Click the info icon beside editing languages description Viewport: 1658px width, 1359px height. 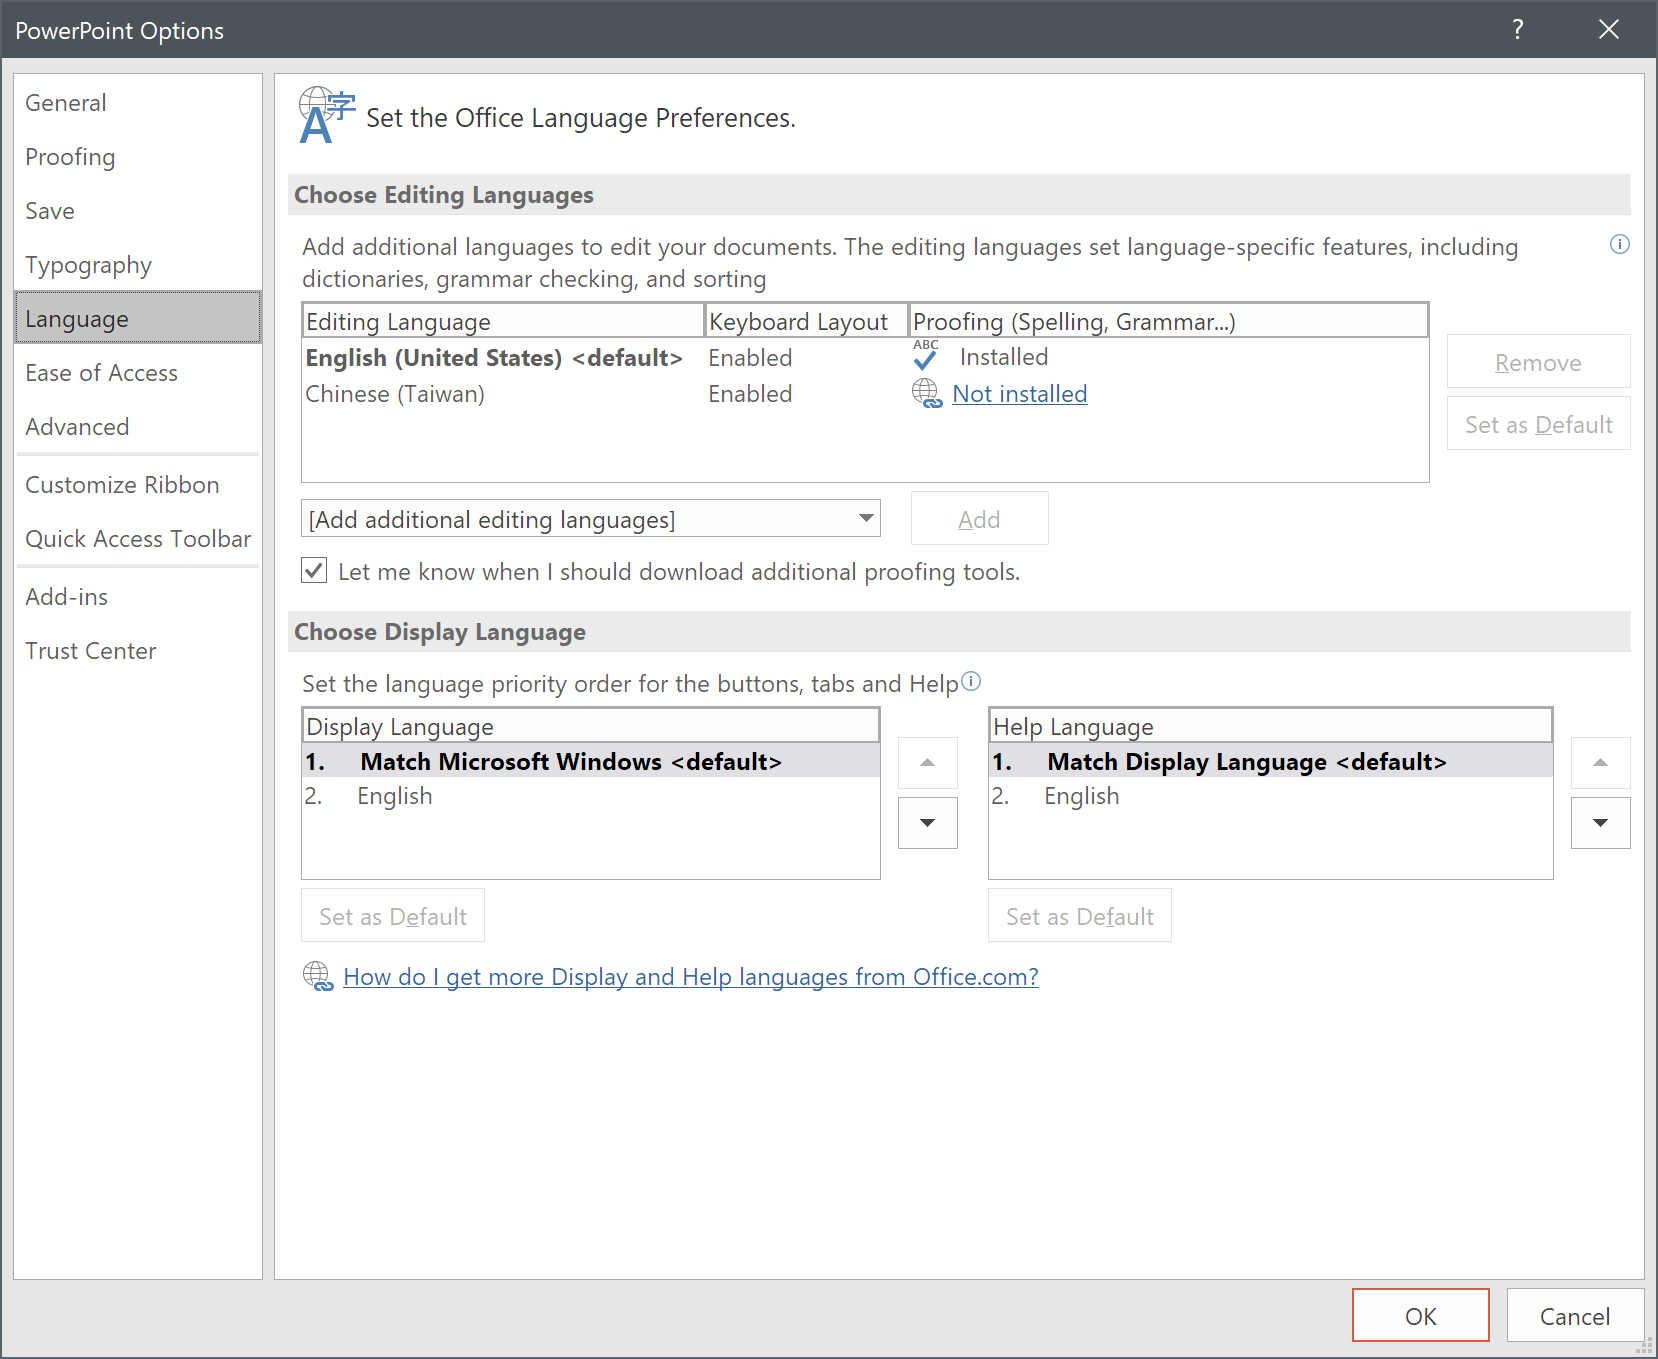[1619, 245]
